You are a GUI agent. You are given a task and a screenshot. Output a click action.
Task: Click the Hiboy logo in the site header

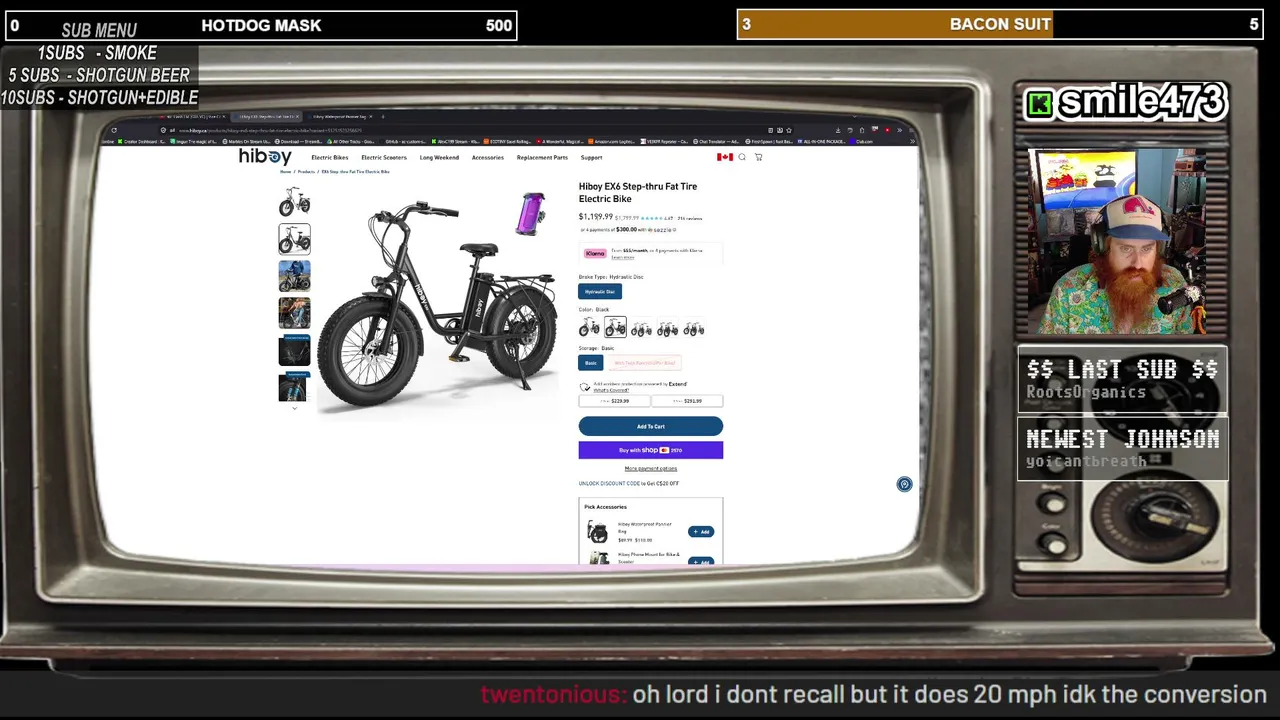(x=265, y=157)
